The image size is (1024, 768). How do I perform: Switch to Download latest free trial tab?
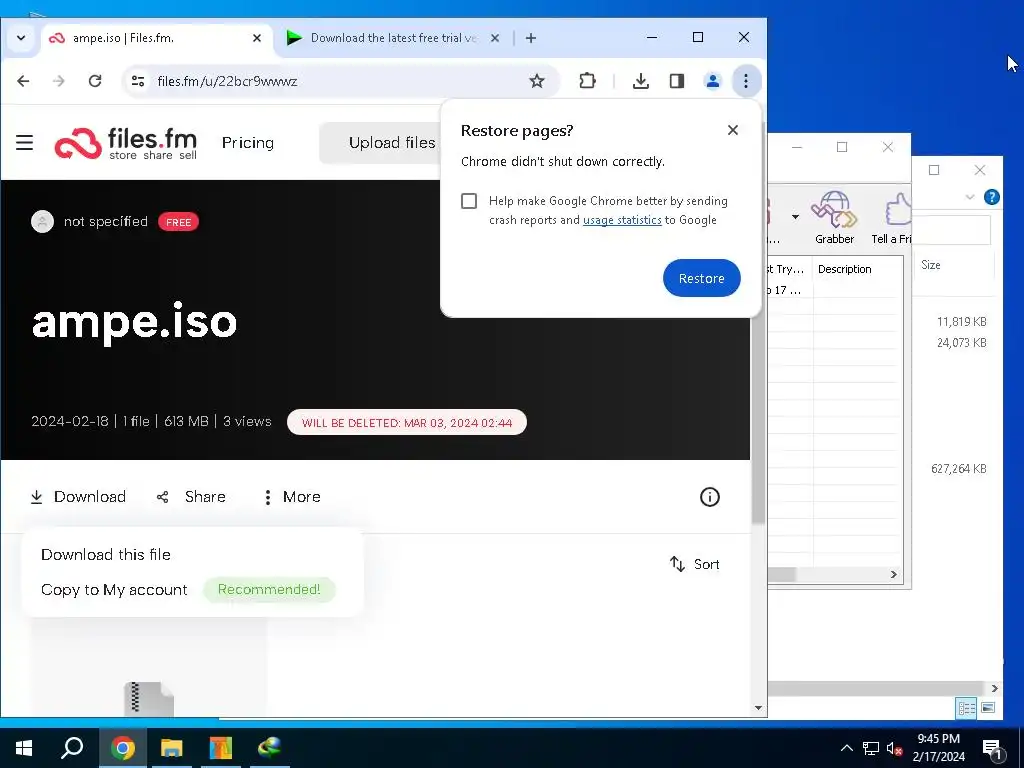pos(393,38)
